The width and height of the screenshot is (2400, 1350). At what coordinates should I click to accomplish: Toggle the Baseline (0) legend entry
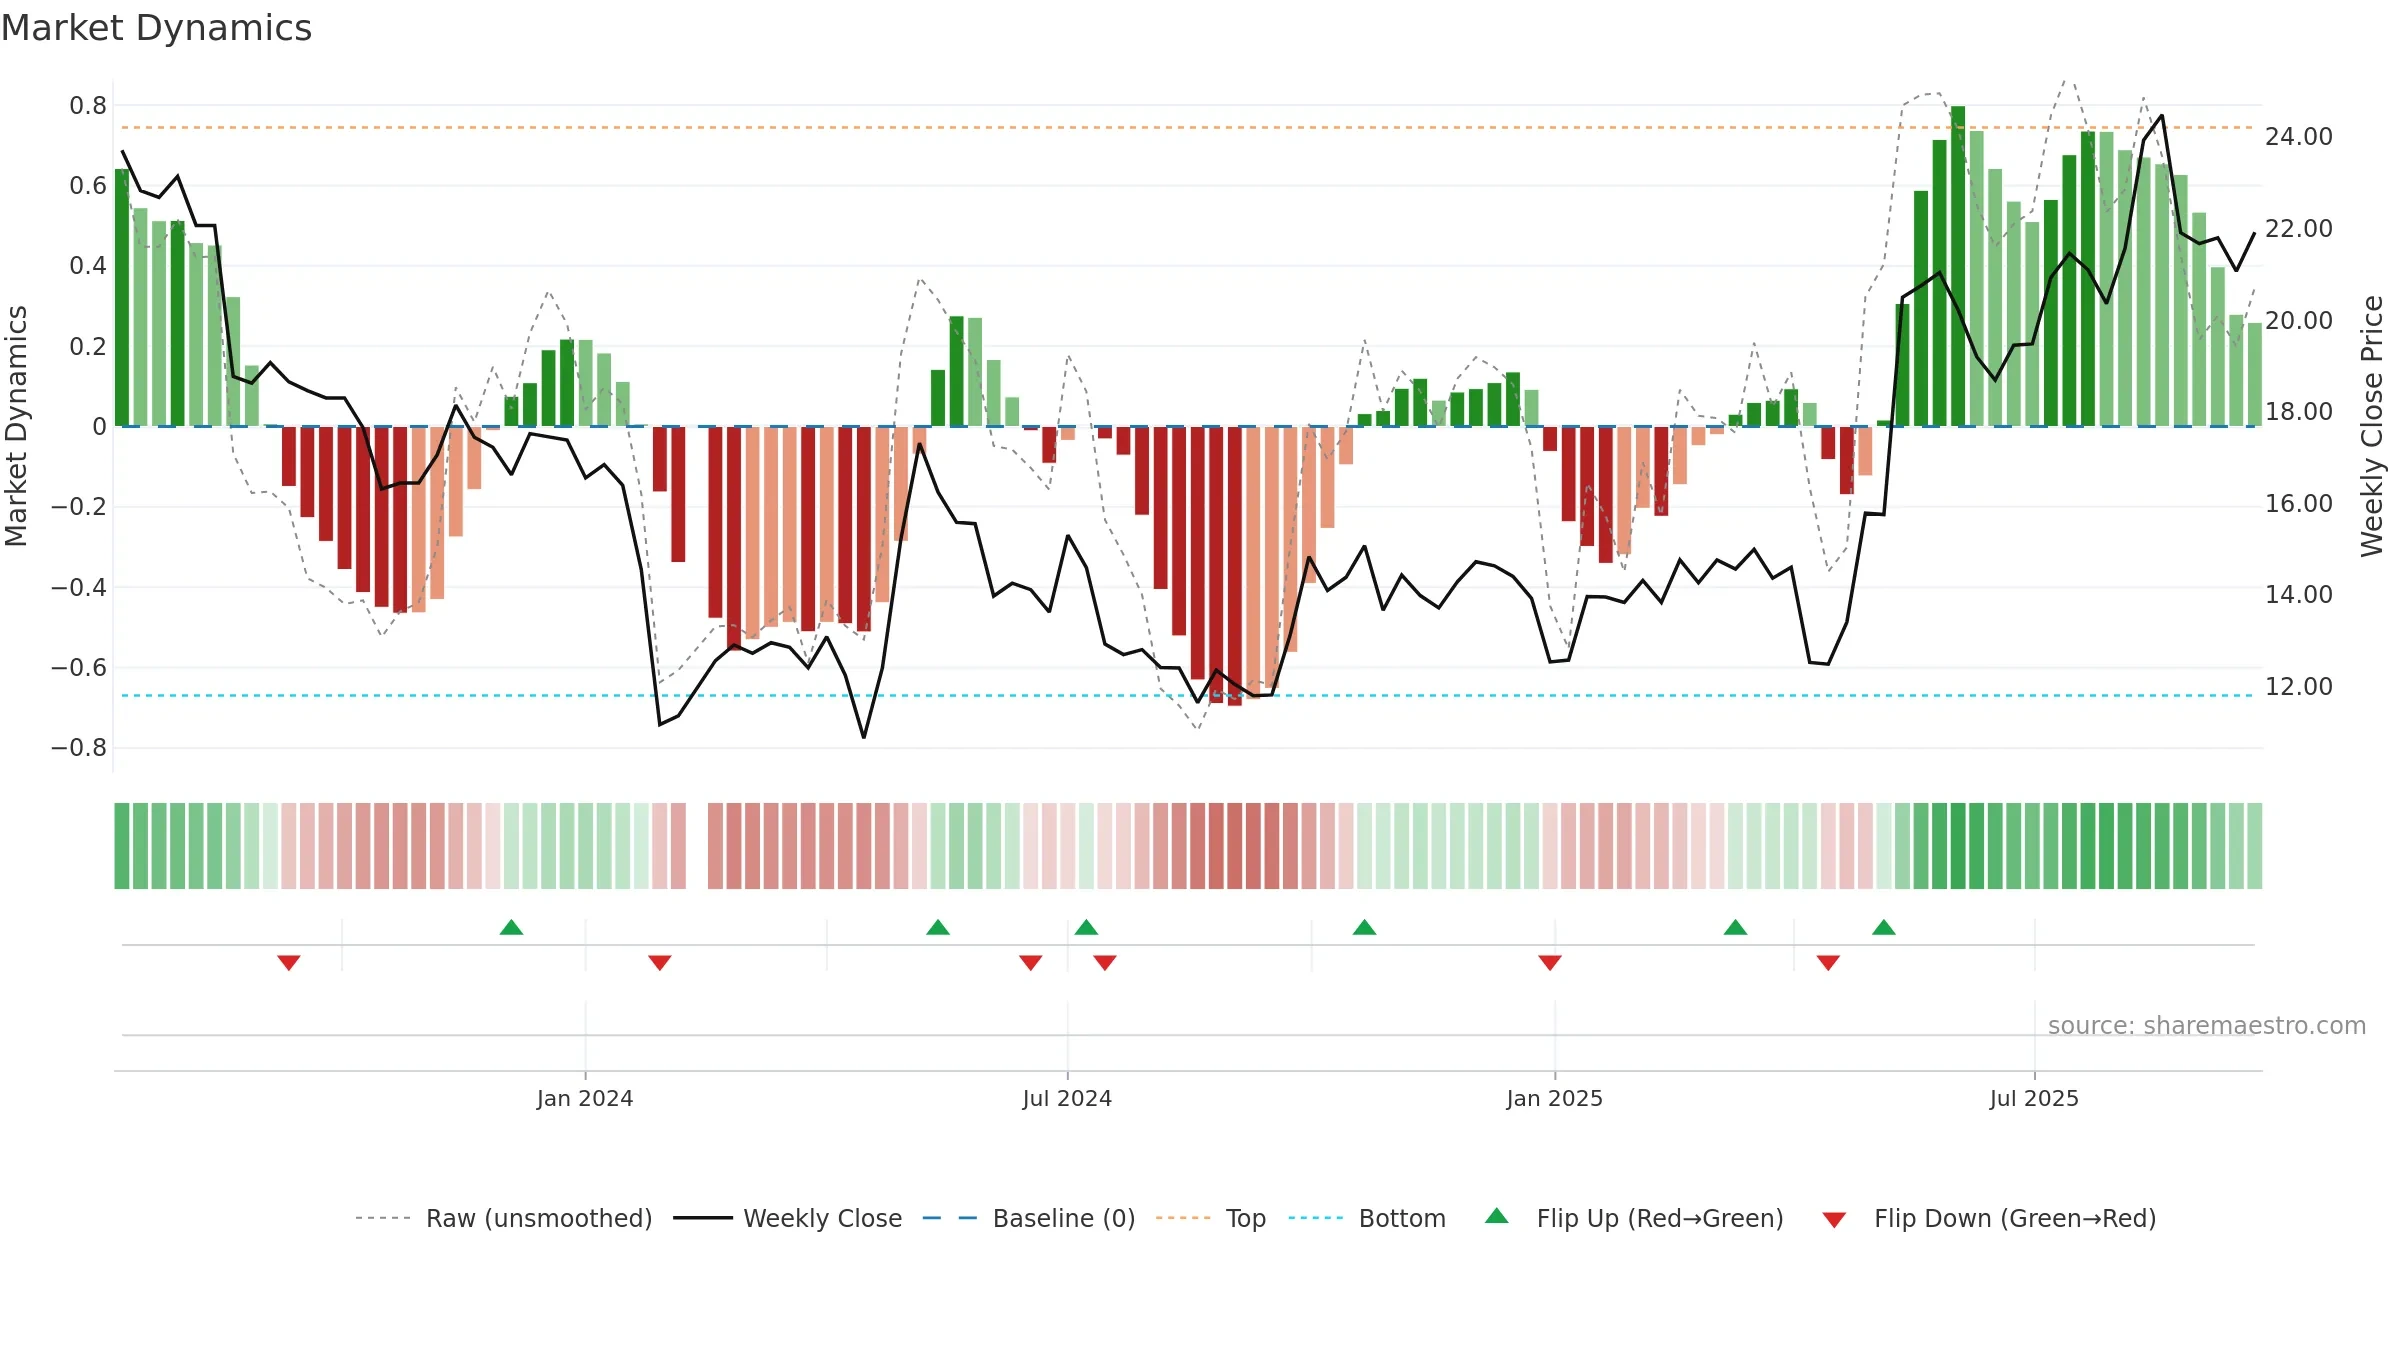(1029, 1218)
